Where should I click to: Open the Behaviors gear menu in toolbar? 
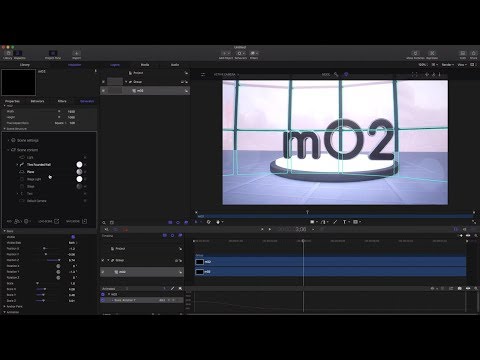[241, 53]
